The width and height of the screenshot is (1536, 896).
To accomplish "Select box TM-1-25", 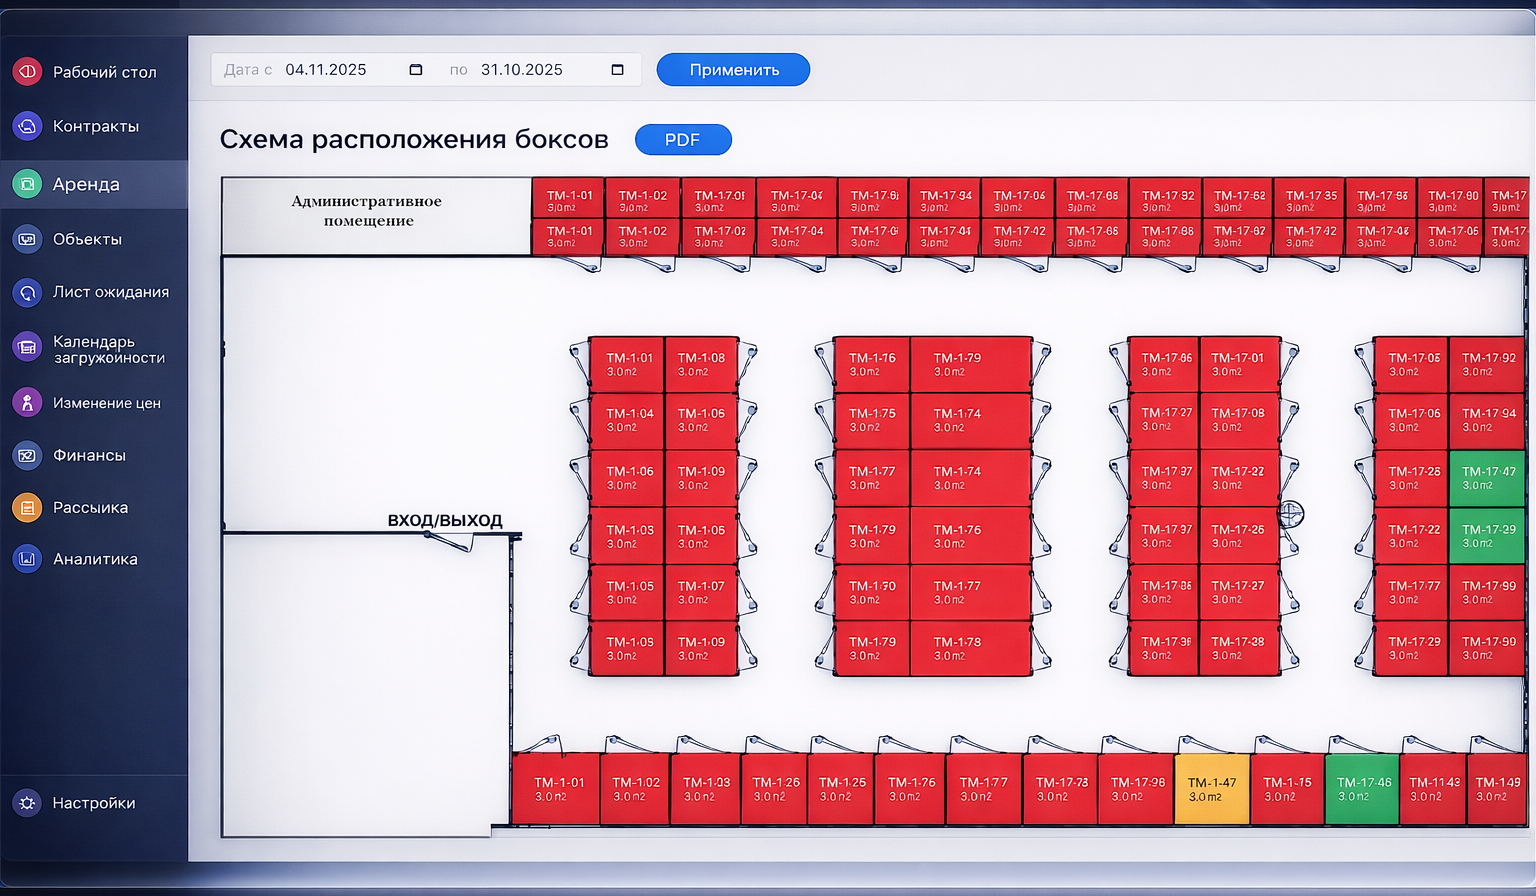I will tap(842, 789).
